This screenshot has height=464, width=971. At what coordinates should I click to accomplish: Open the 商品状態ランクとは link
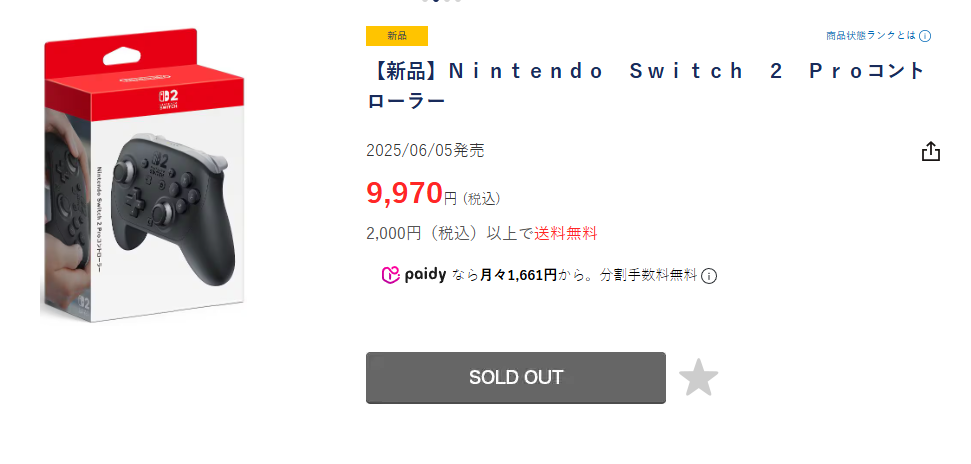870,36
